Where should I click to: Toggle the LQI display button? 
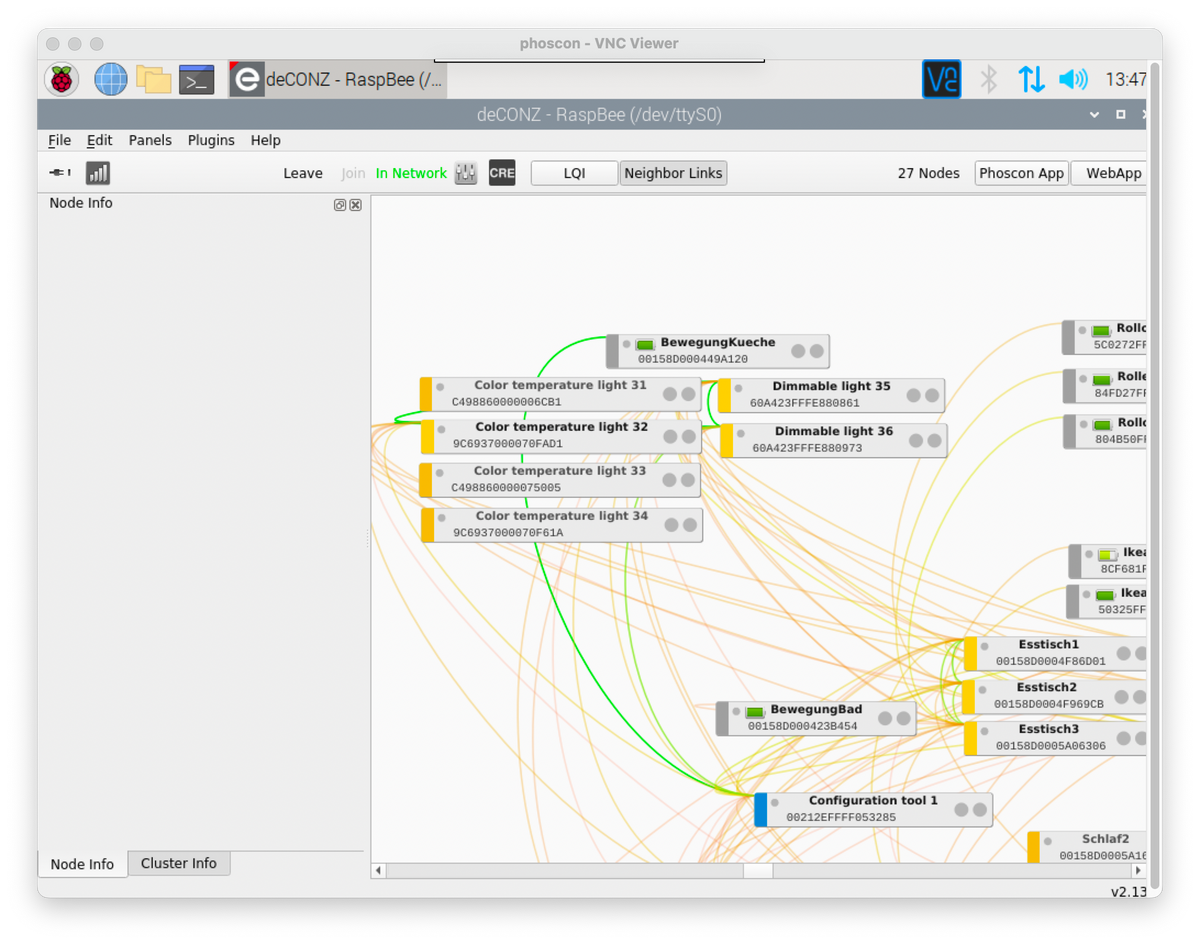pyautogui.click(x=574, y=173)
